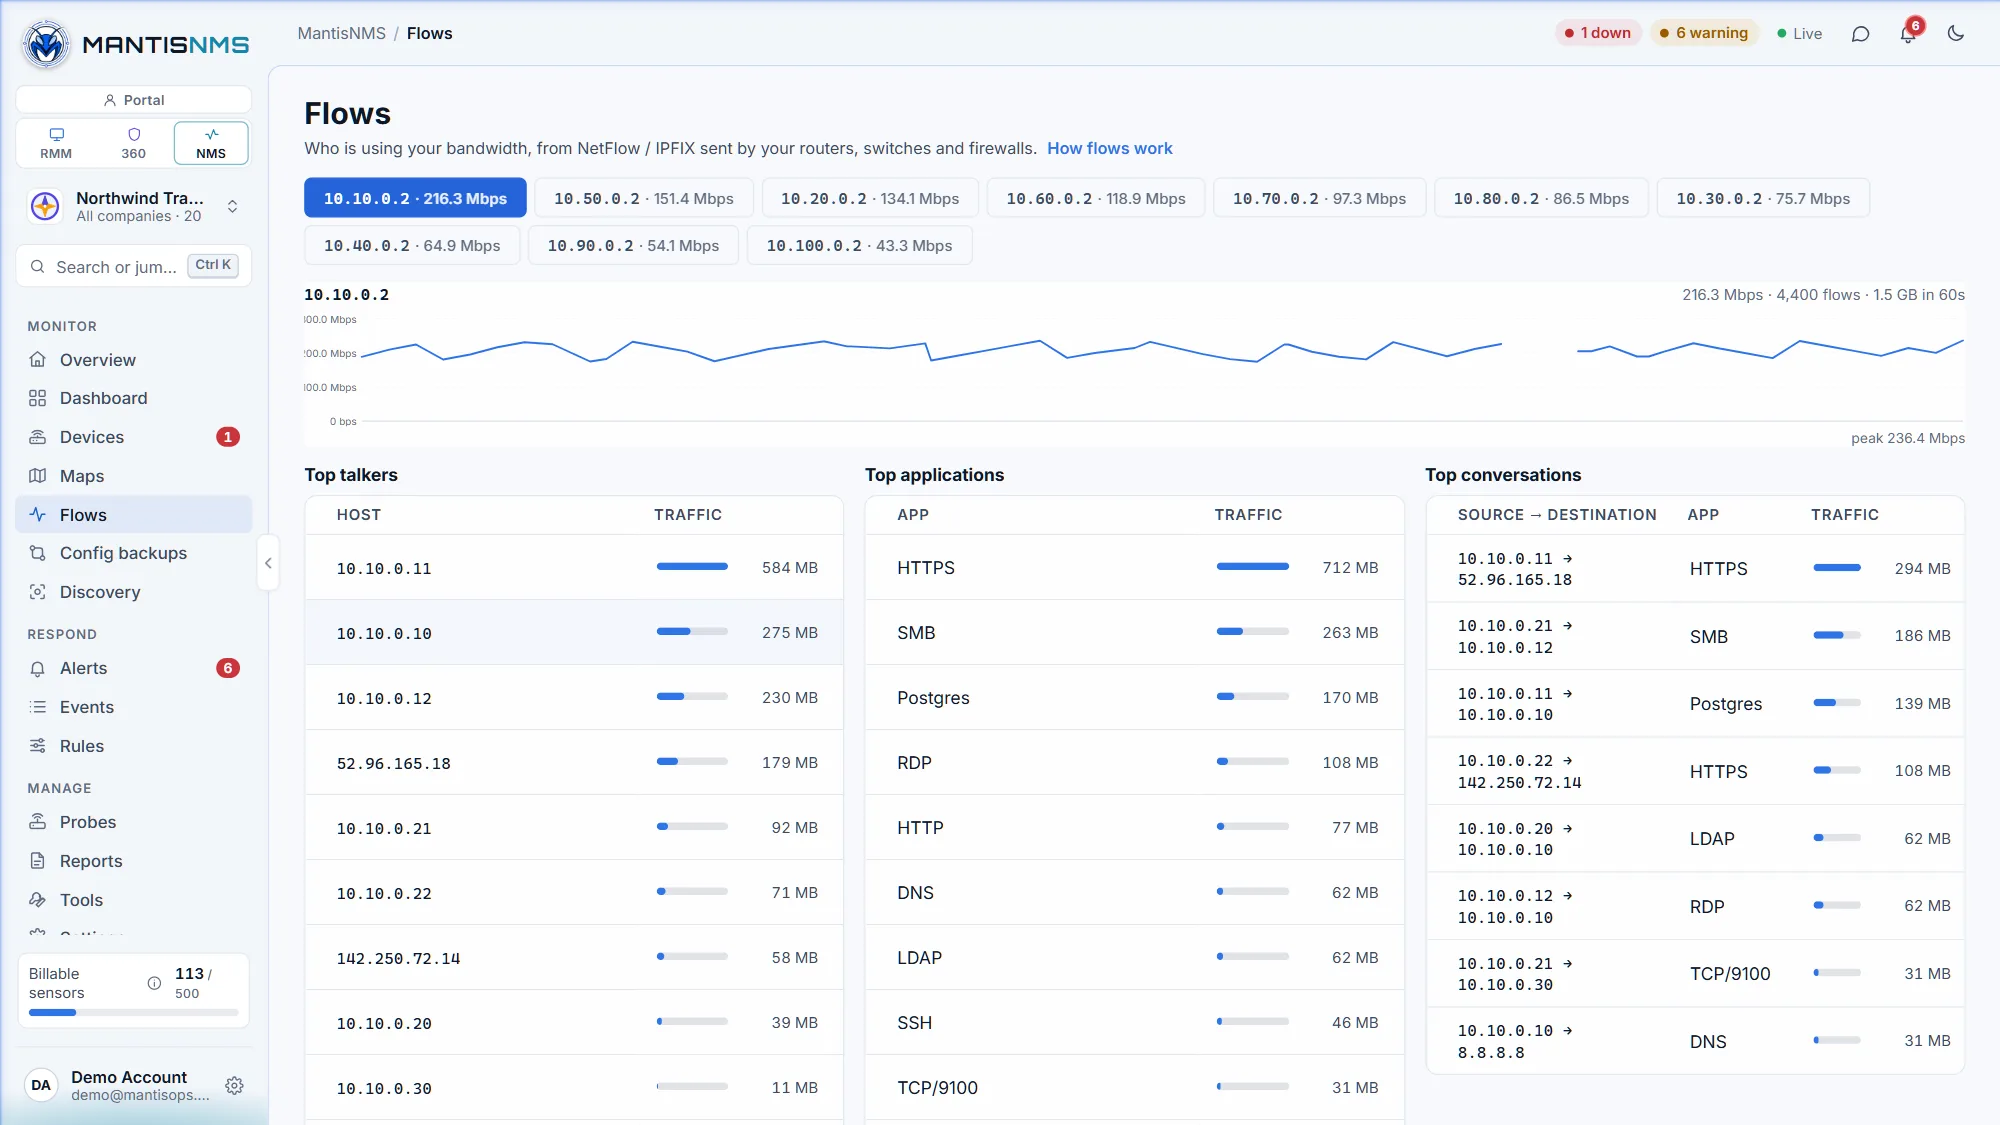Click the Reports document icon
Screen dimensions: 2000x1125
click(38, 861)
